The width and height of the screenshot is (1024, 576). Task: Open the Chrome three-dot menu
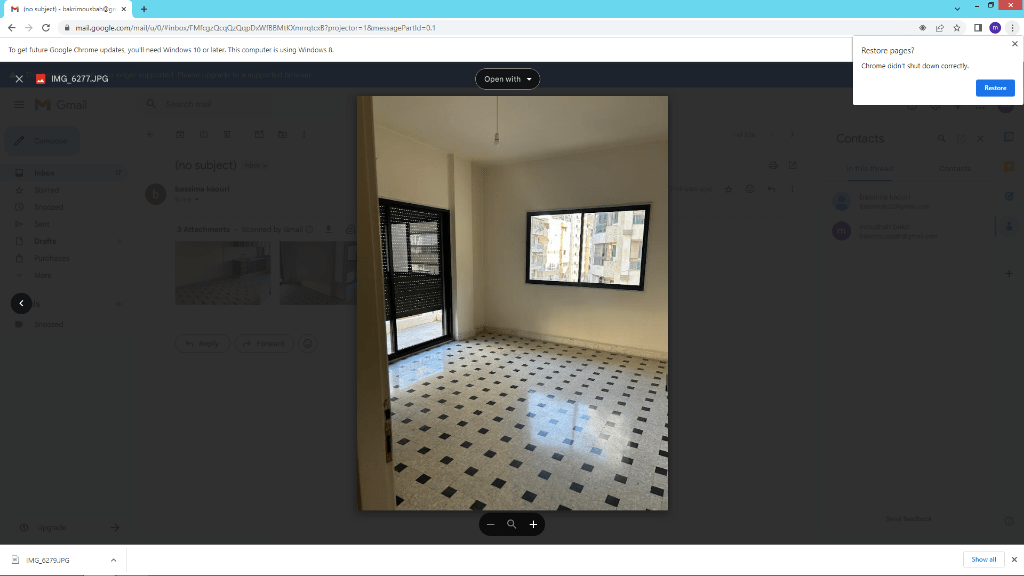point(1012,28)
